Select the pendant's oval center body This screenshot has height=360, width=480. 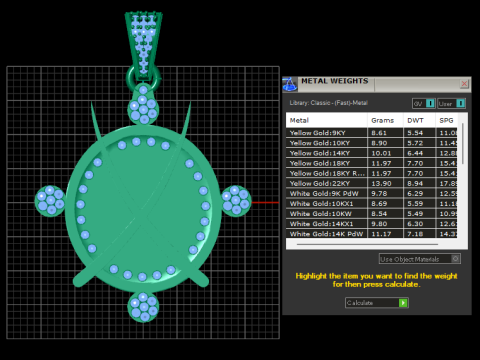coord(143,208)
